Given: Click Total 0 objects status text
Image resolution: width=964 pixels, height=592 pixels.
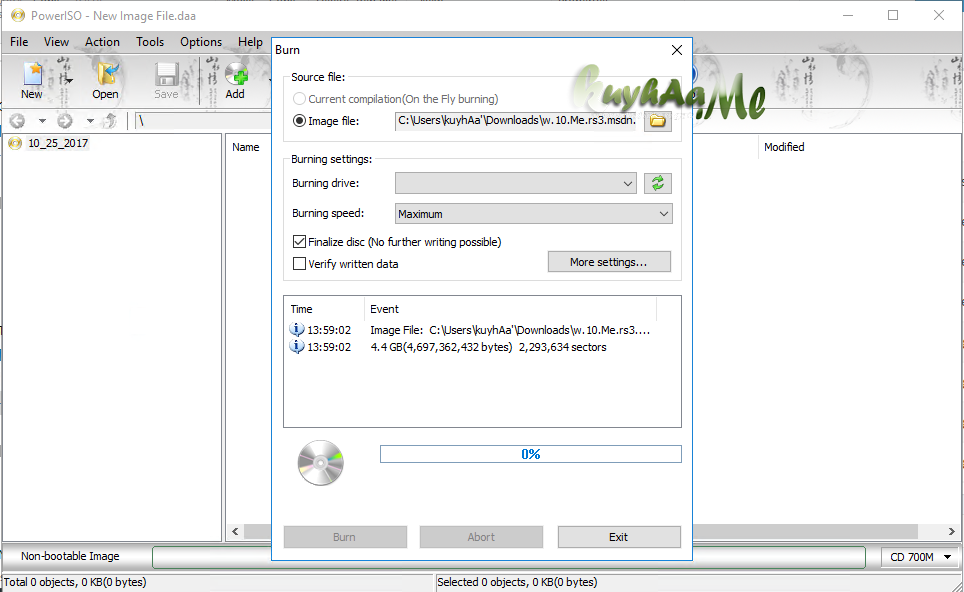Looking at the screenshot, I should pyautogui.click(x=75, y=582).
